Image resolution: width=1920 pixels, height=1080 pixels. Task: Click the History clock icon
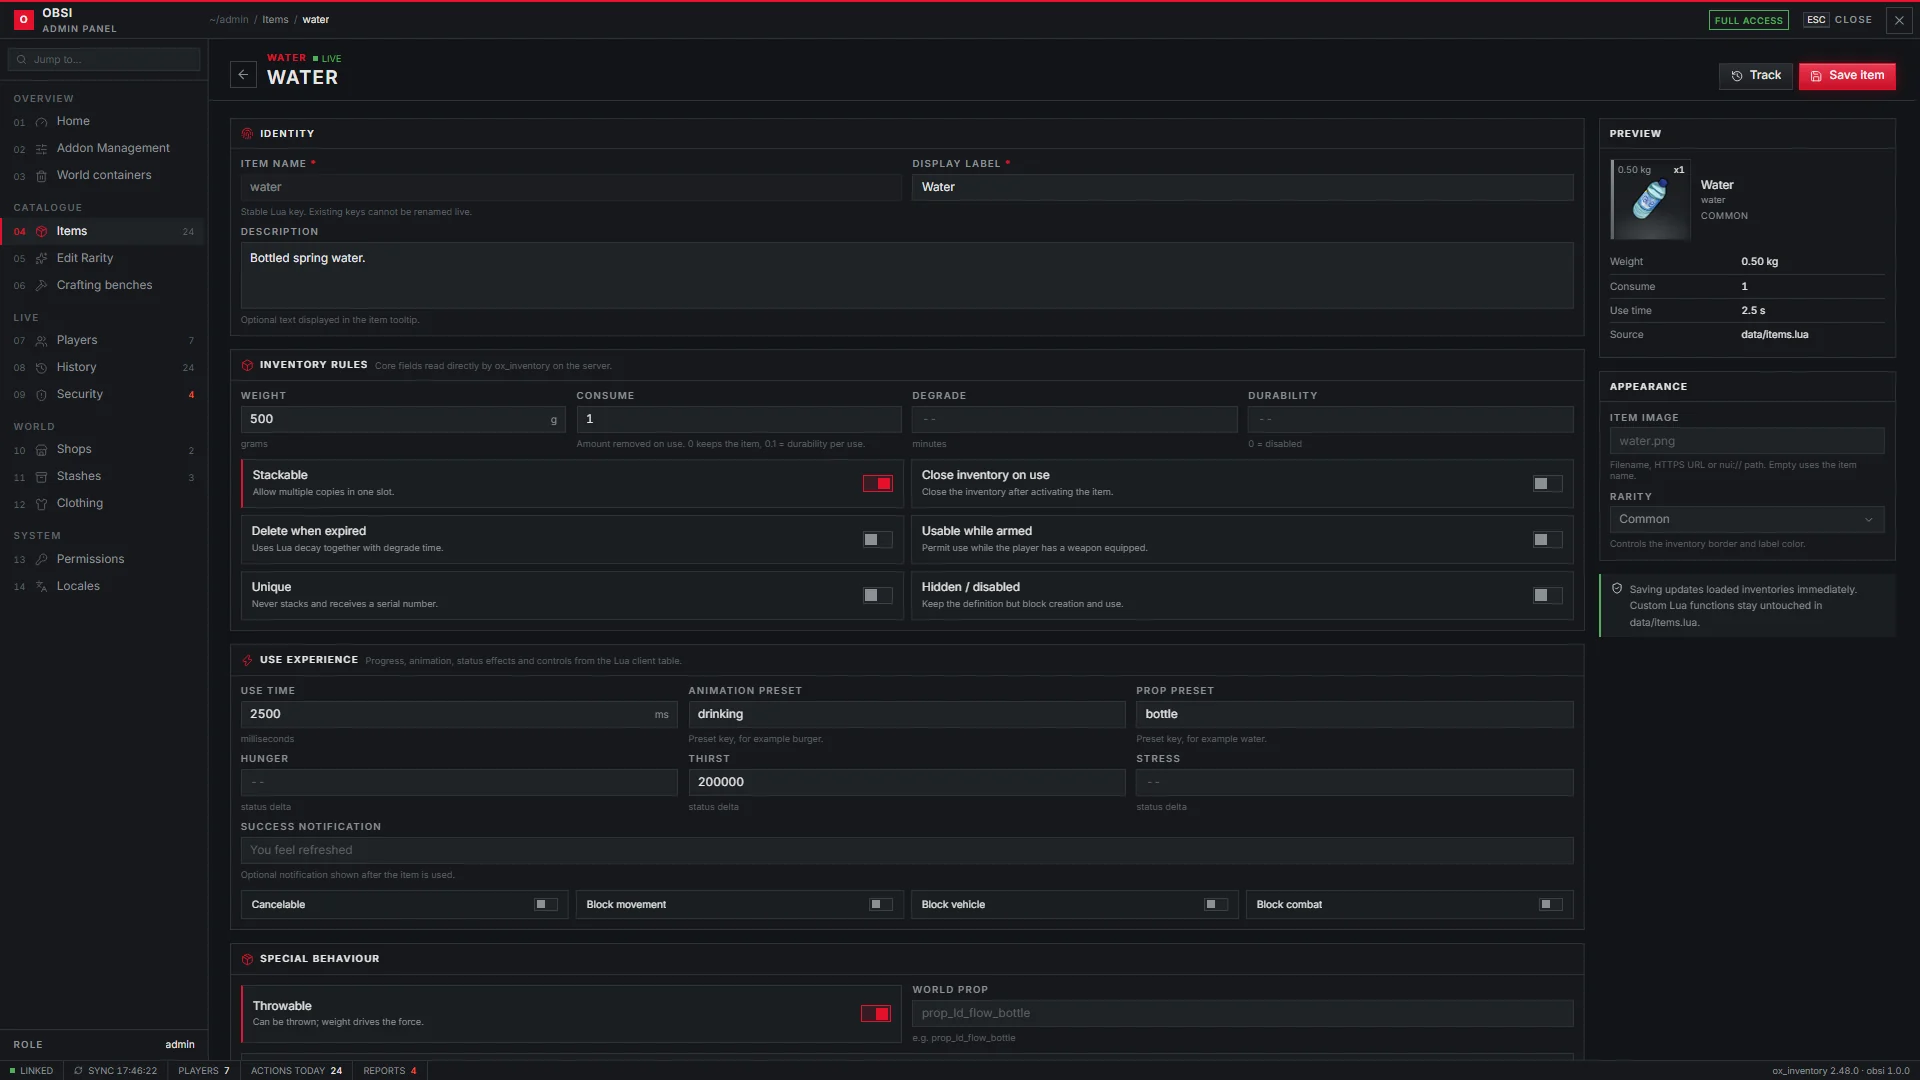pos(41,368)
